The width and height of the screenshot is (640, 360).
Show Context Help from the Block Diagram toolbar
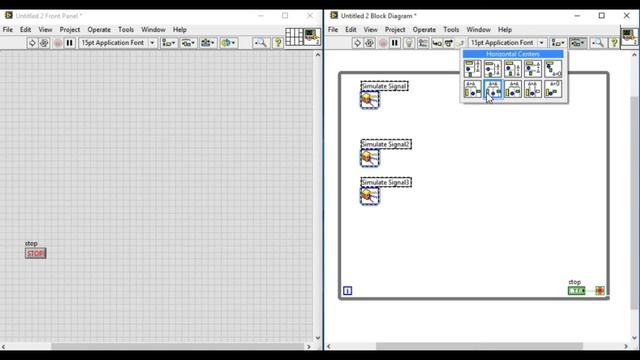[614, 43]
